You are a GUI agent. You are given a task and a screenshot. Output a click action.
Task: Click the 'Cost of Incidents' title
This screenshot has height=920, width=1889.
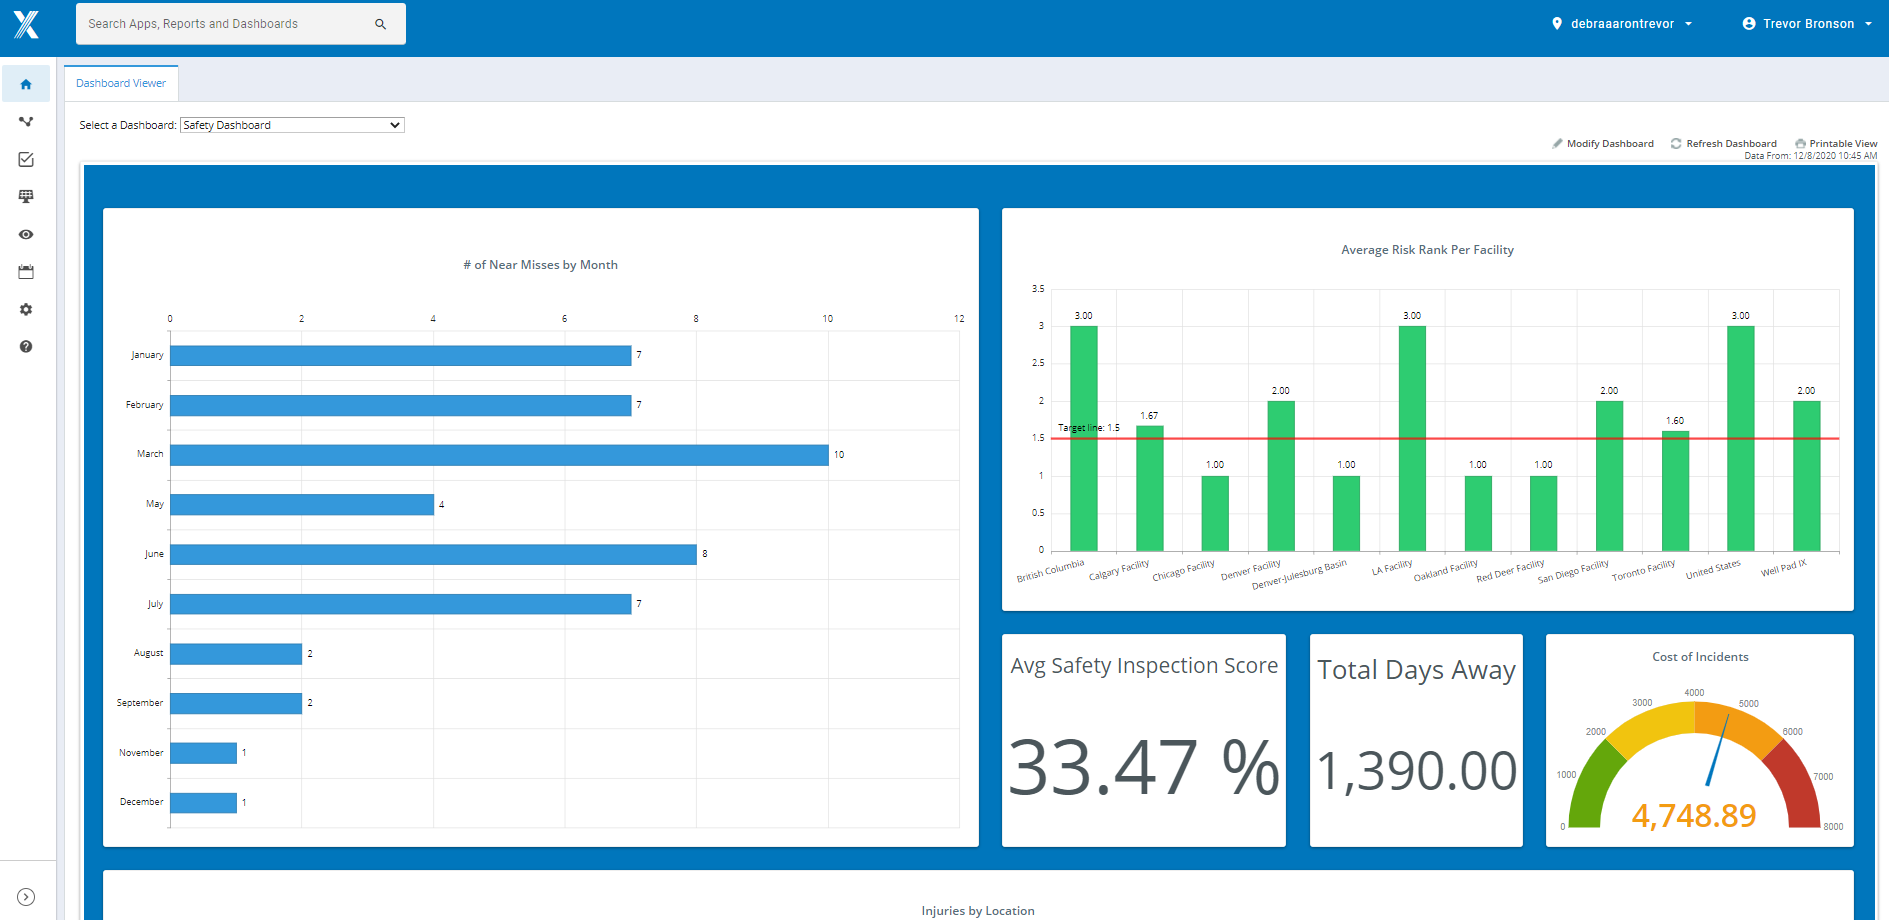point(1700,657)
